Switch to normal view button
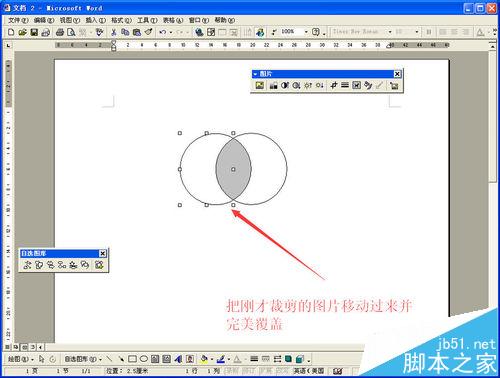 [x=7, y=347]
